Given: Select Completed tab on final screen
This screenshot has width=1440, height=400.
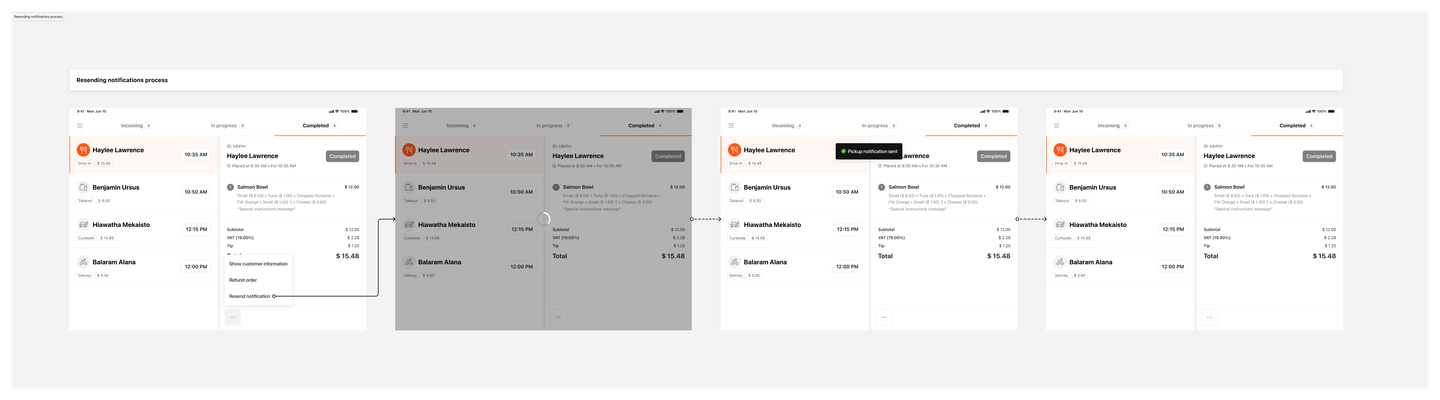Looking at the screenshot, I should pyautogui.click(x=1297, y=126).
